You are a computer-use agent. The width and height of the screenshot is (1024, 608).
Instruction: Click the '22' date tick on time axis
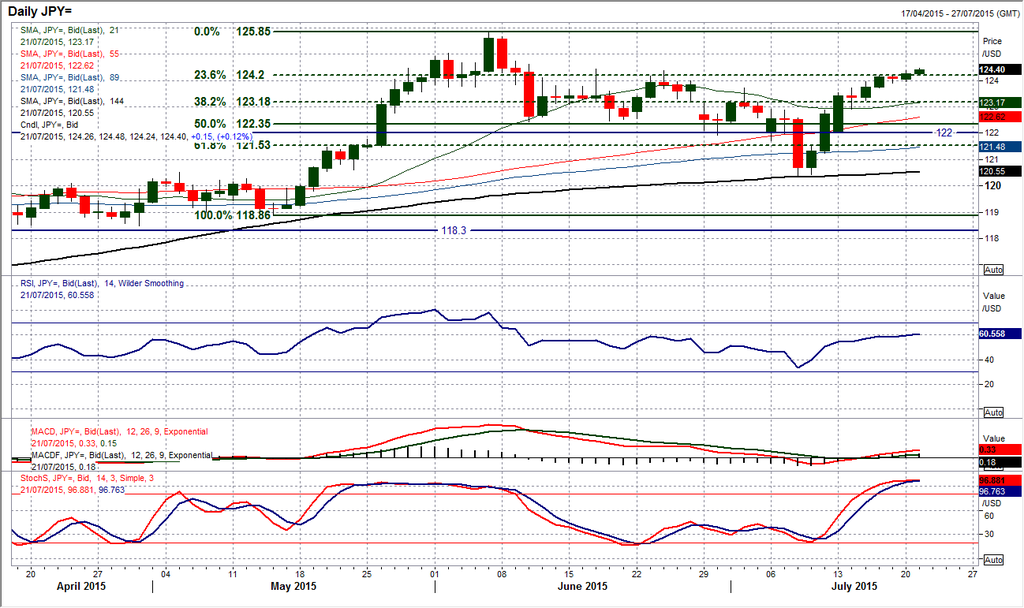click(637, 574)
